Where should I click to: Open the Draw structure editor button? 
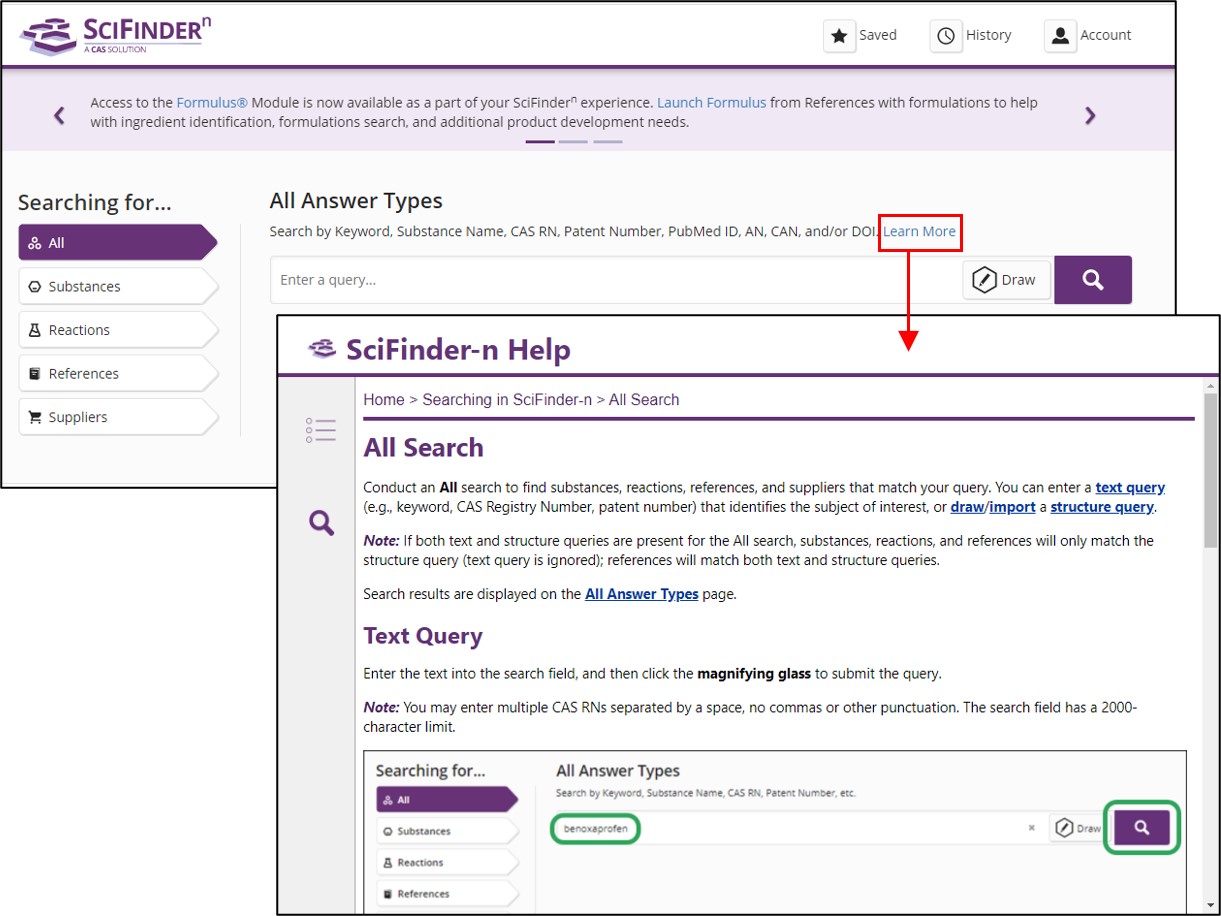pos(1007,280)
